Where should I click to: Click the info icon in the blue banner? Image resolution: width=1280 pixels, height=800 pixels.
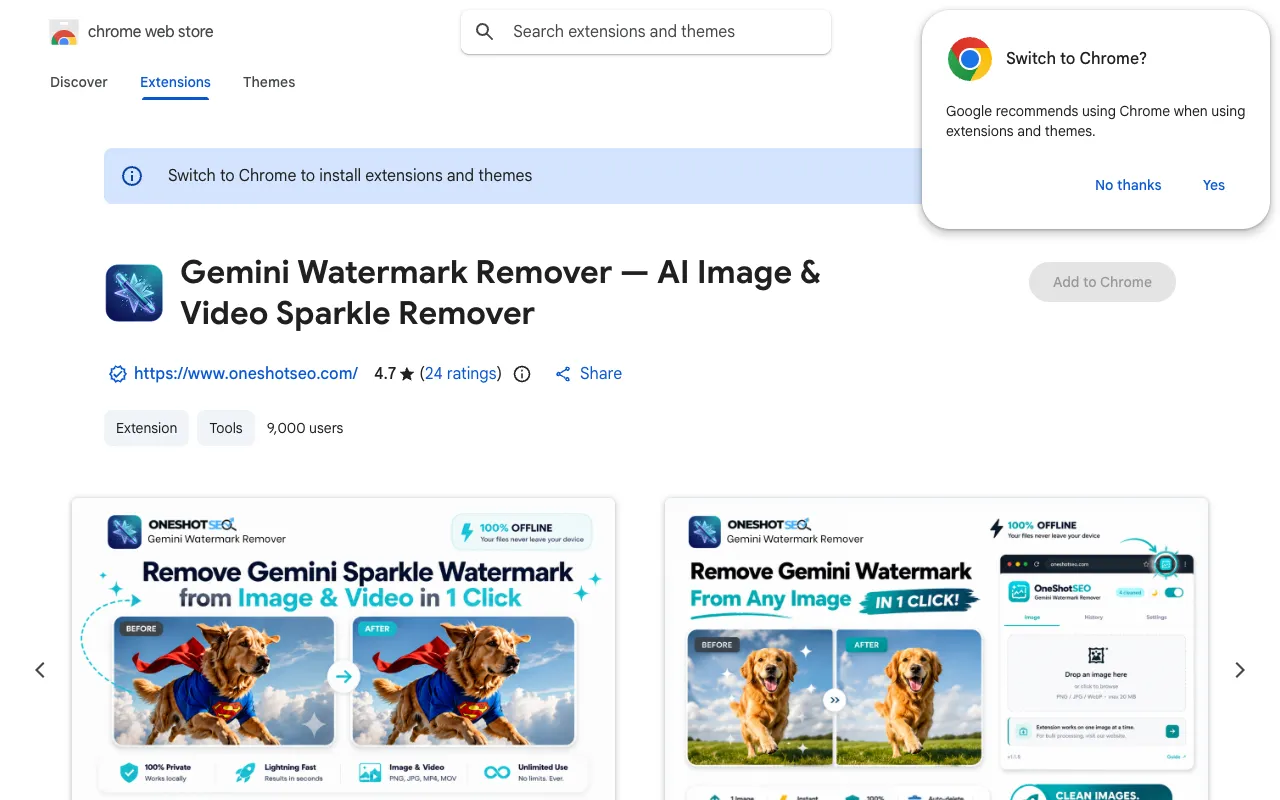click(132, 176)
